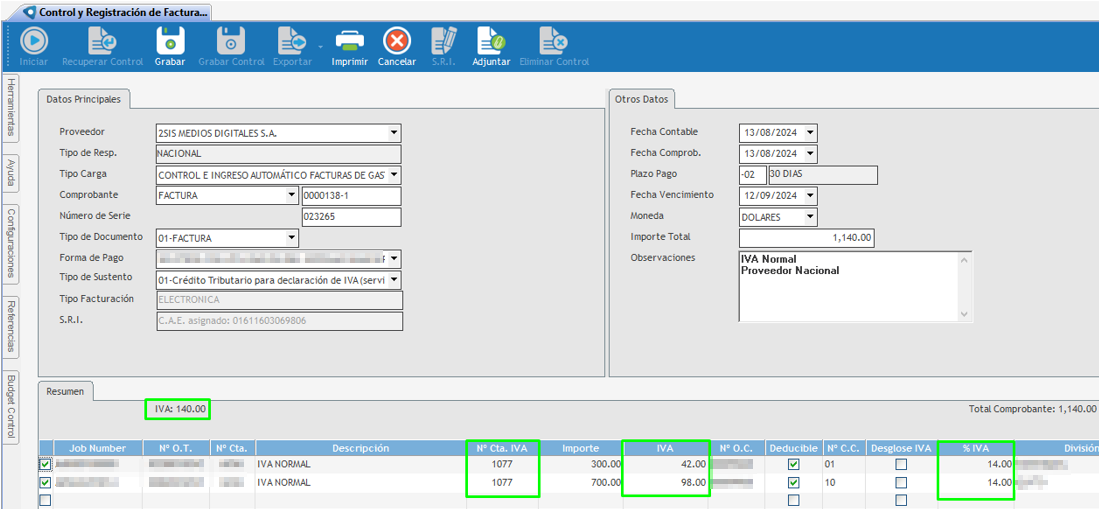
Task: Click the Nº C.C. cell 10
Action: 845,482
